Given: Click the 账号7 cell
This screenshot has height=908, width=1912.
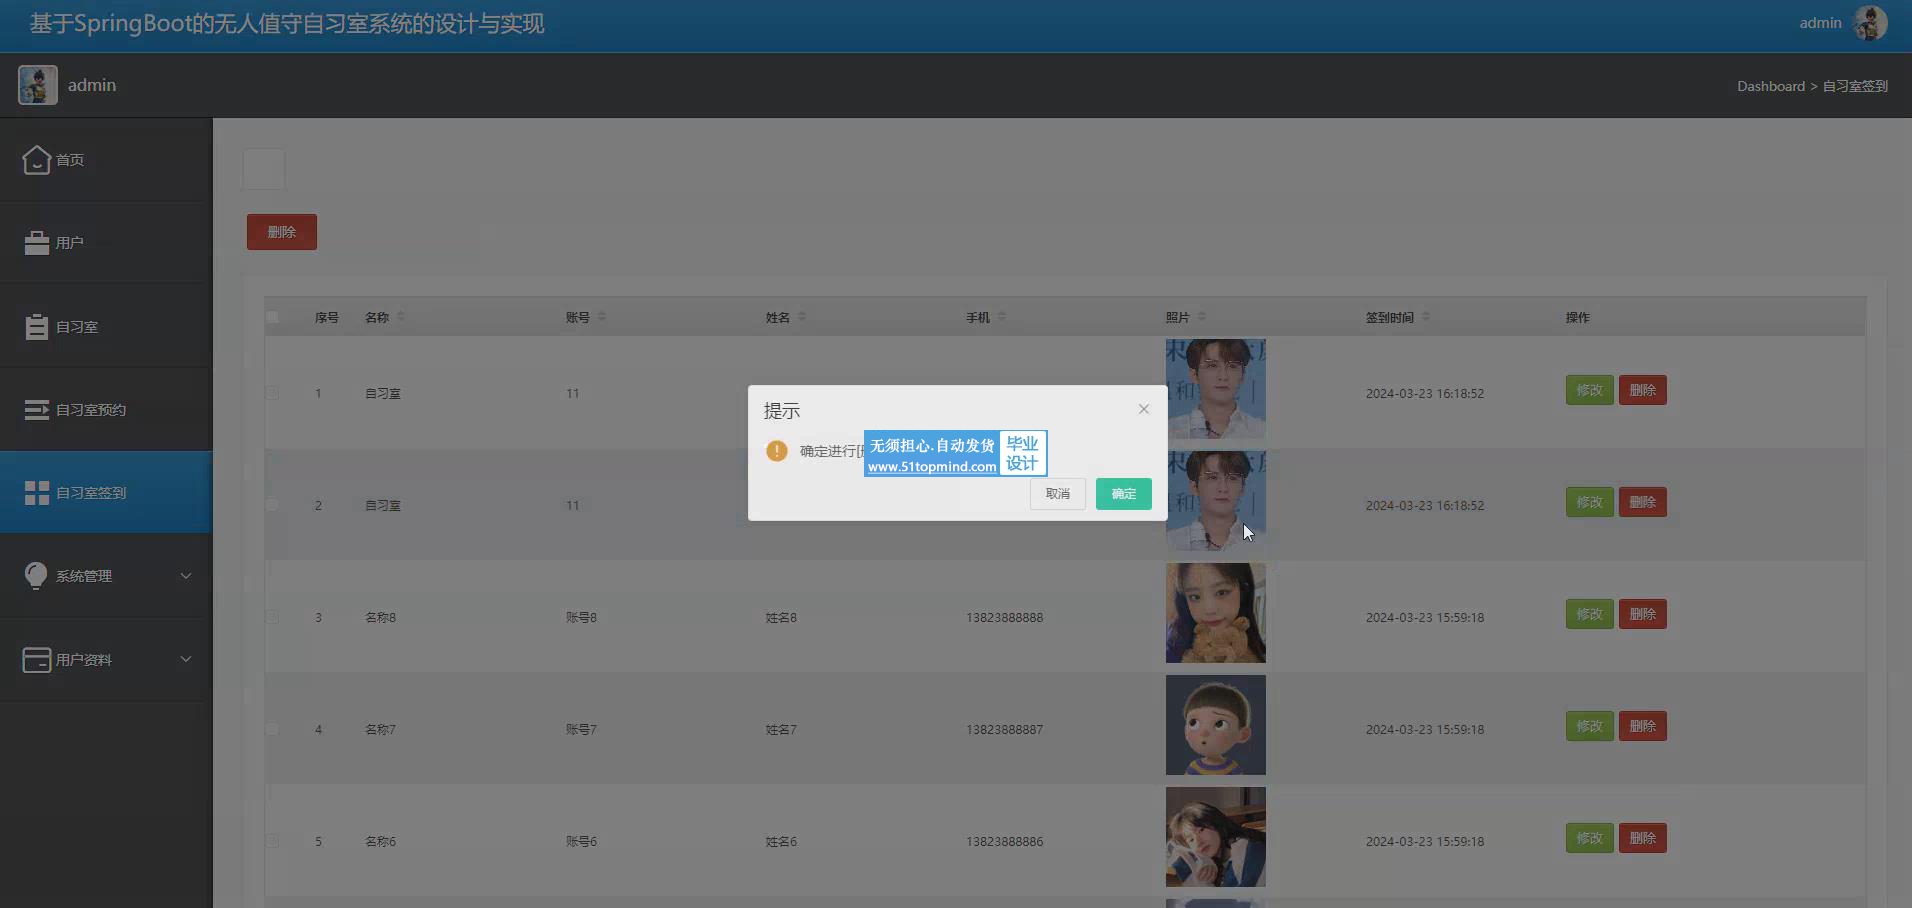Looking at the screenshot, I should [x=581, y=730].
